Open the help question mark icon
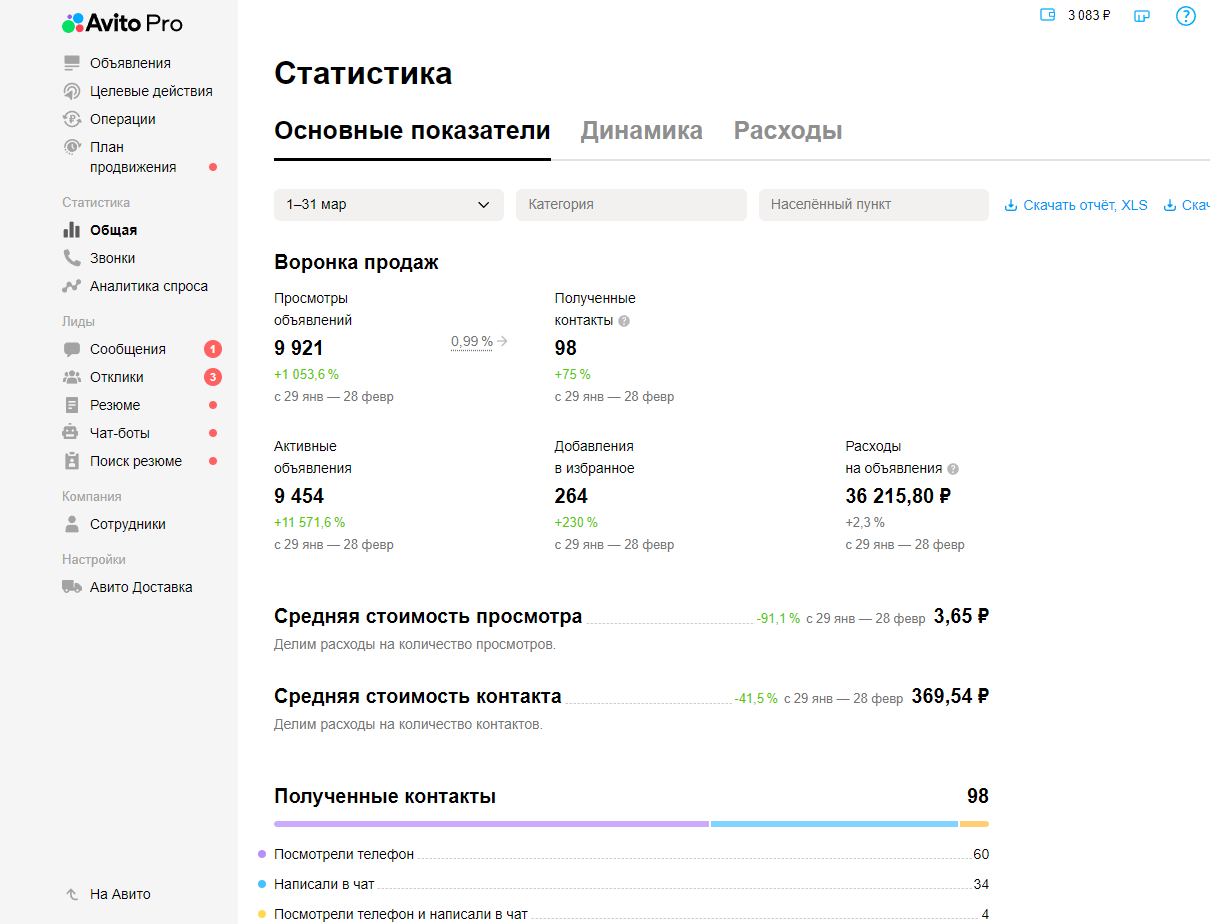This screenshot has width=1210, height=924. [x=1185, y=16]
